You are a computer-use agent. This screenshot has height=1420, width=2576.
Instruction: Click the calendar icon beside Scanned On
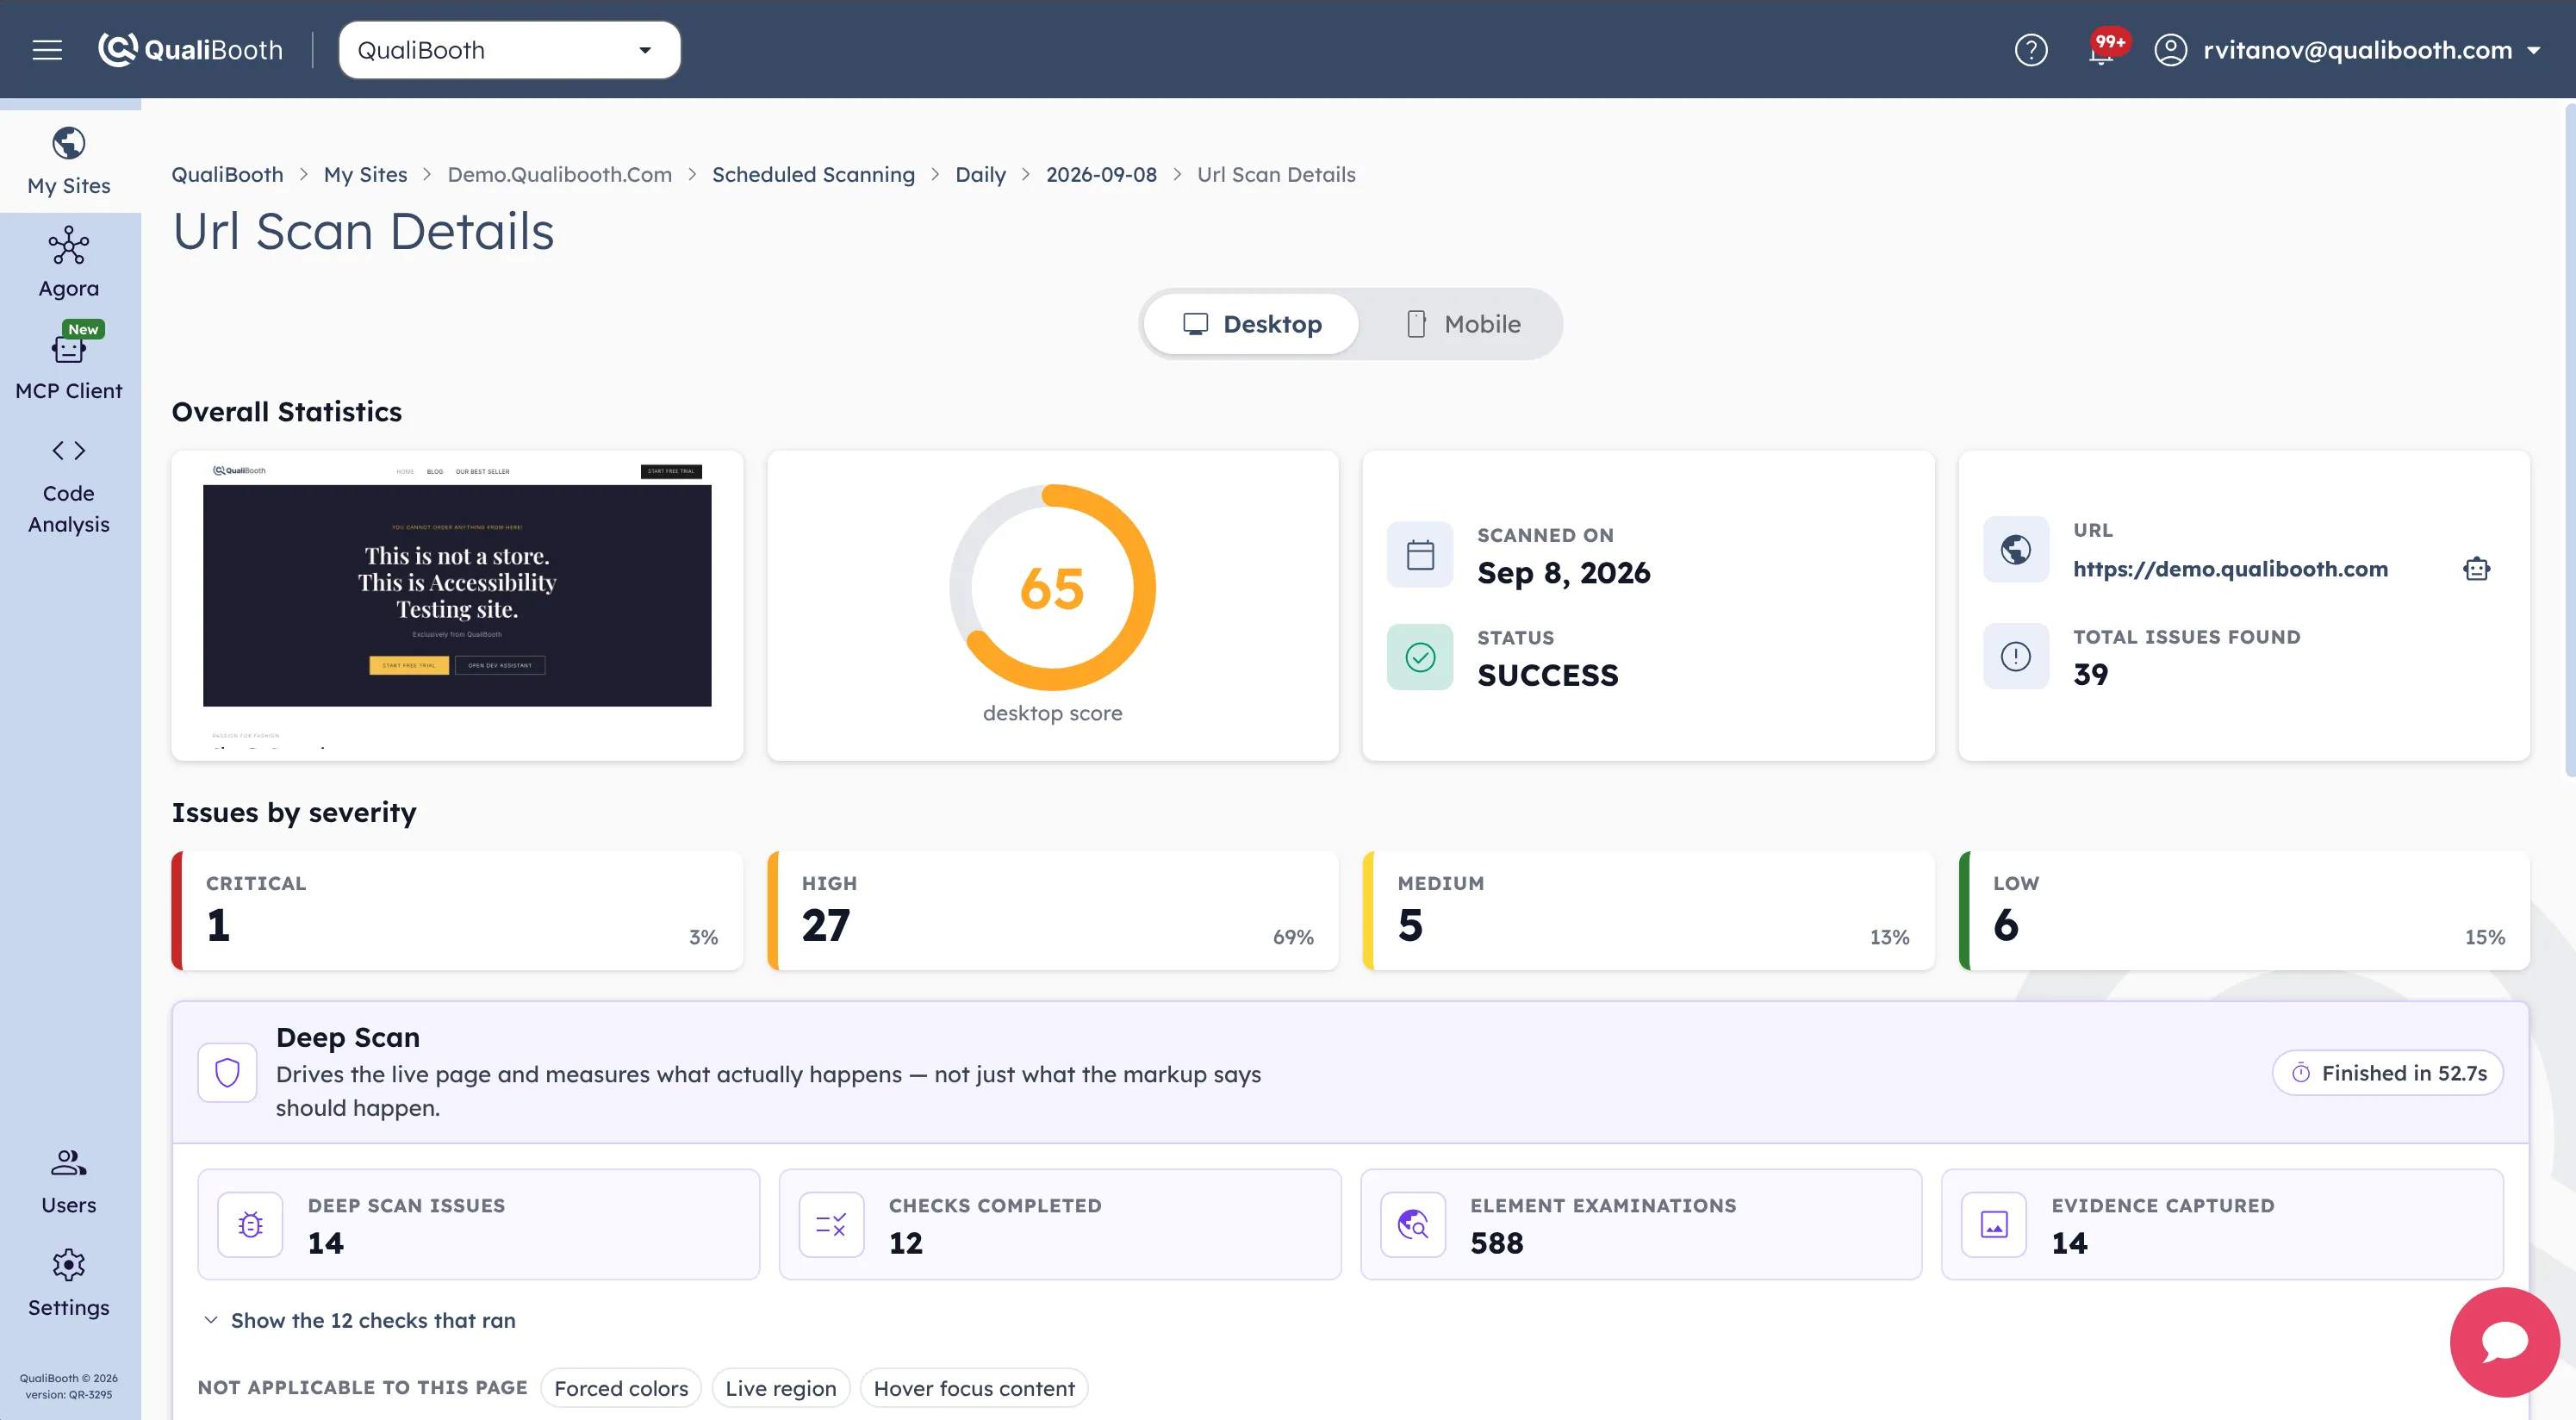[x=1420, y=554]
